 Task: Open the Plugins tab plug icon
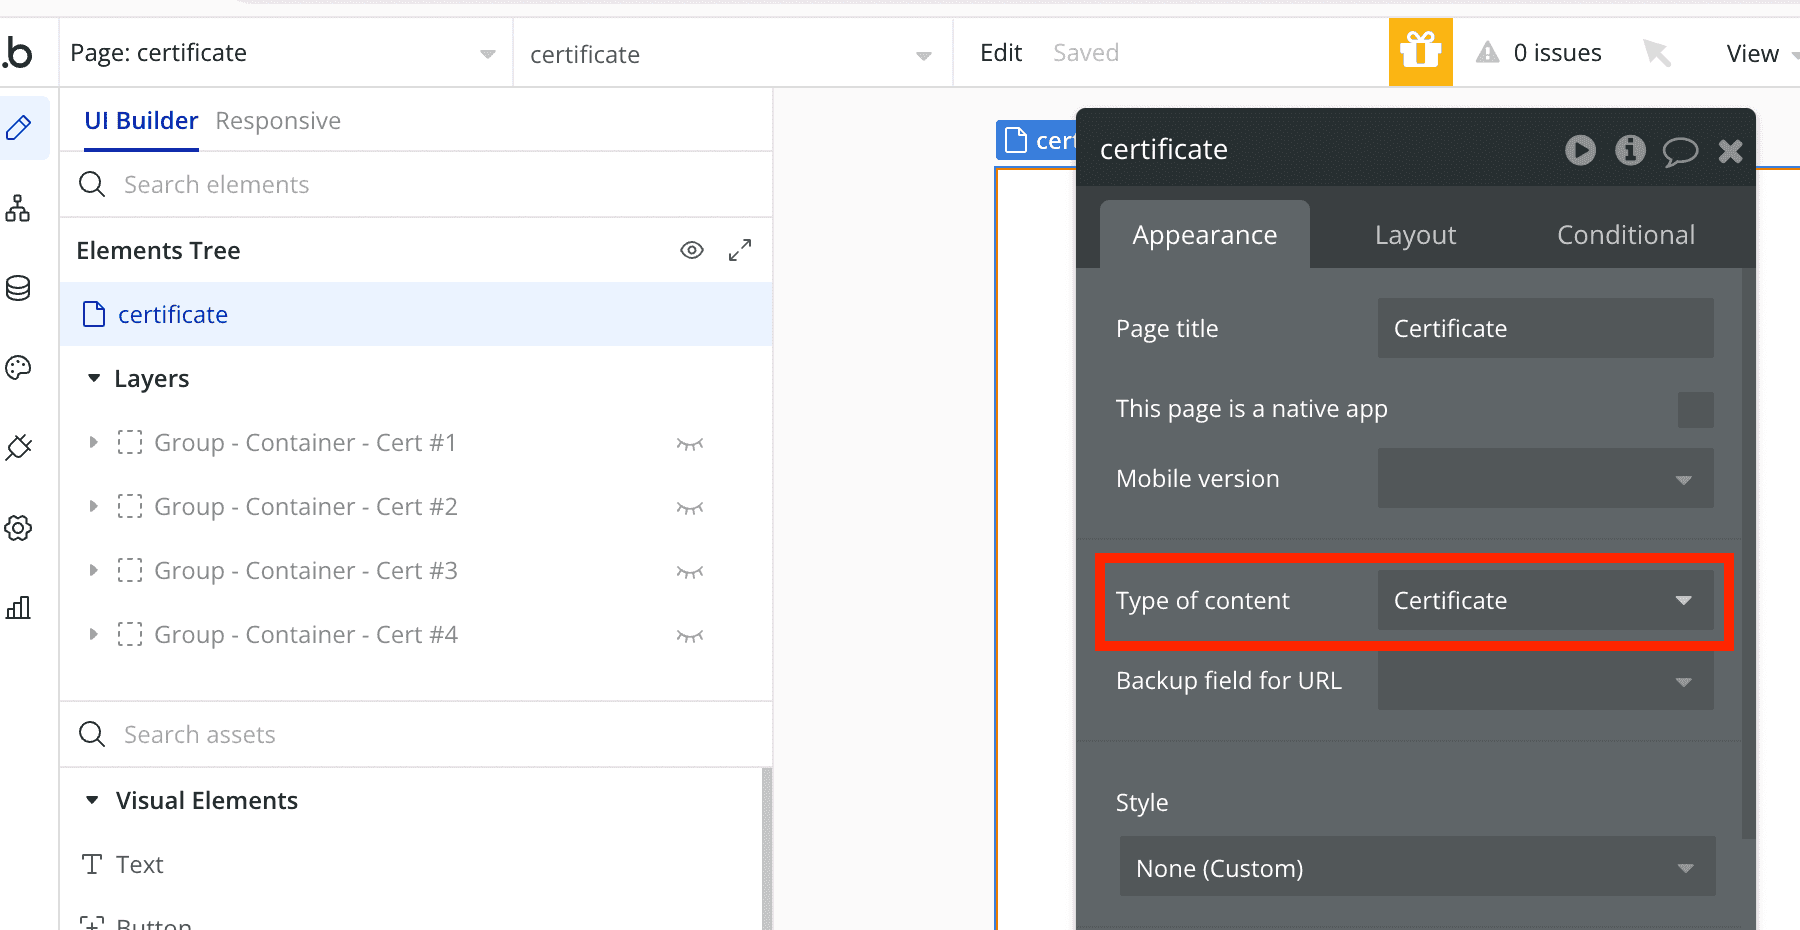[18, 447]
